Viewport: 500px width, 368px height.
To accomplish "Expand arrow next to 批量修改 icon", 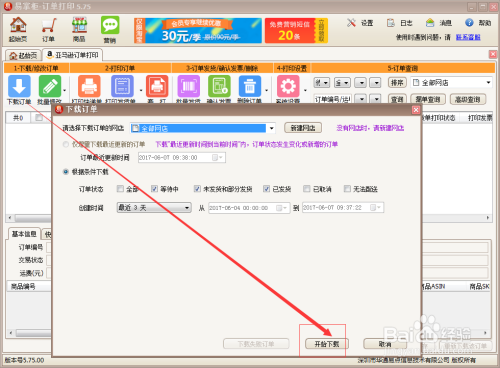I will click(x=65, y=90).
